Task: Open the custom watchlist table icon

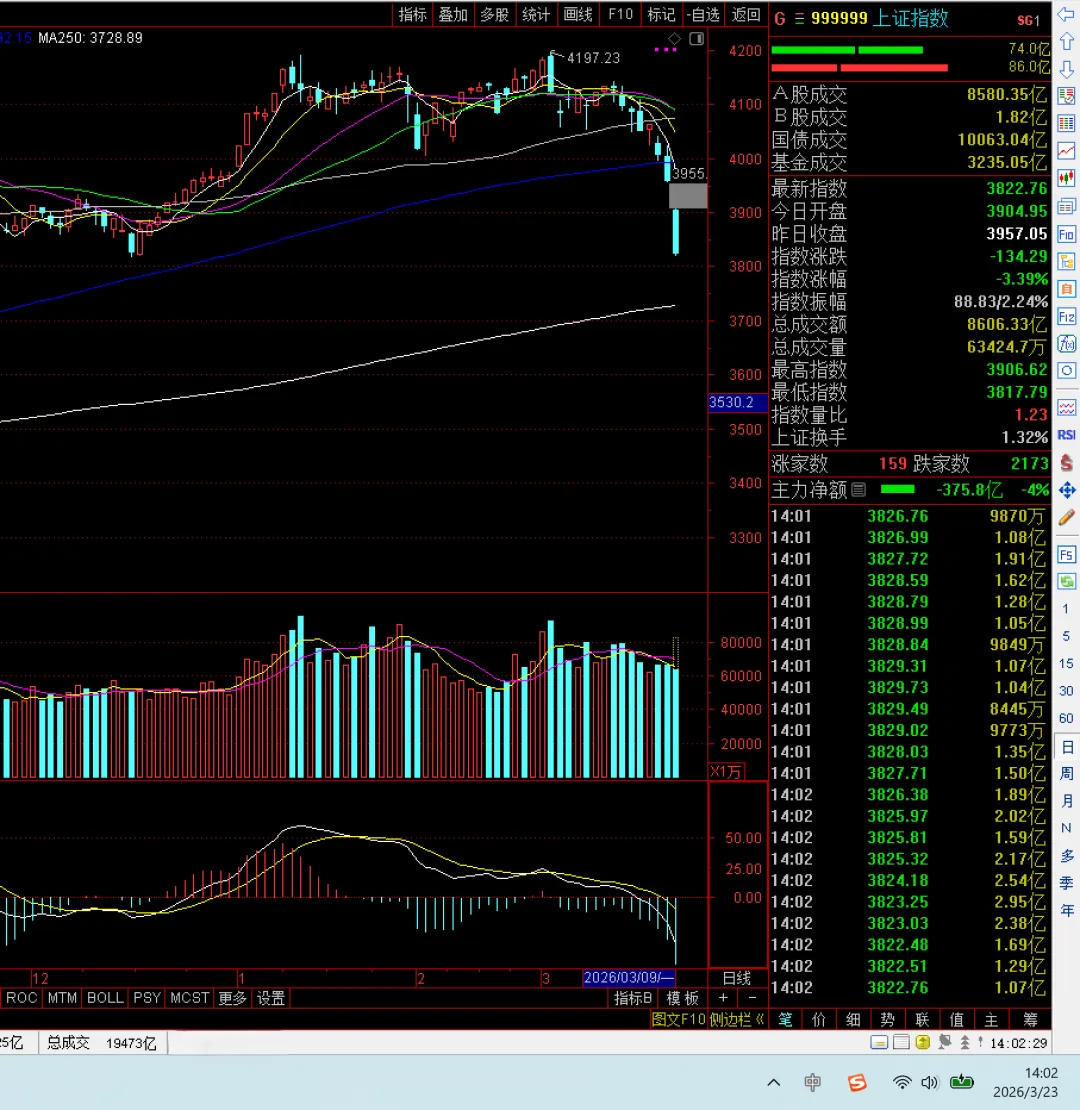Action: click(1066, 96)
